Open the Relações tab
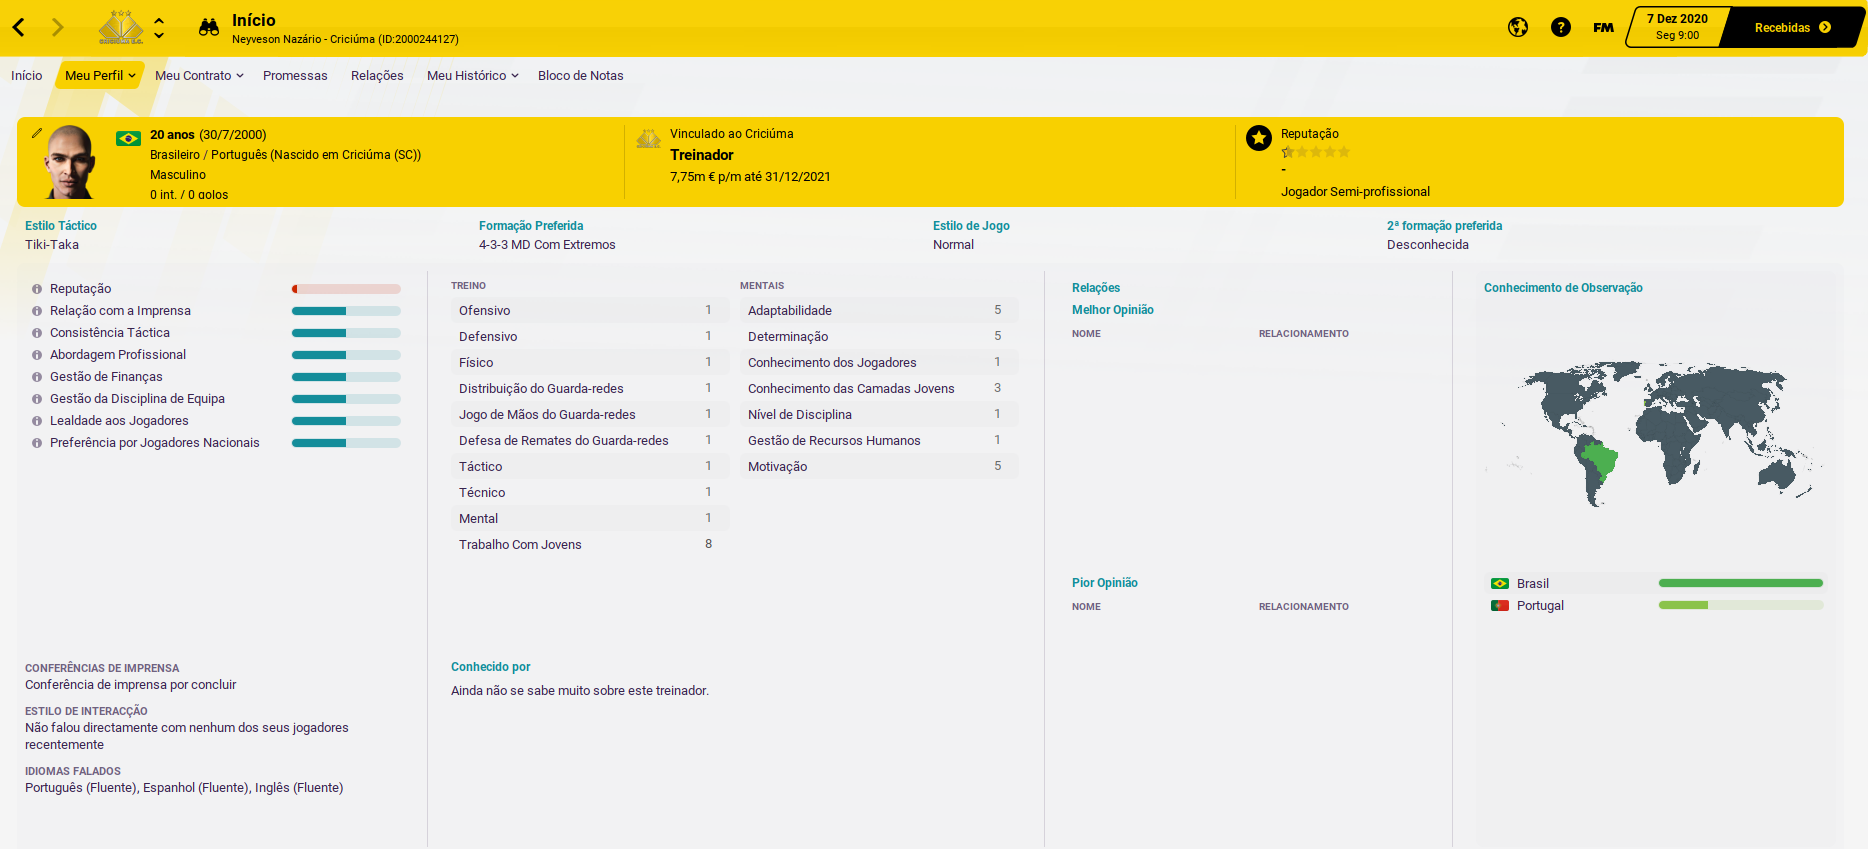 coord(377,75)
